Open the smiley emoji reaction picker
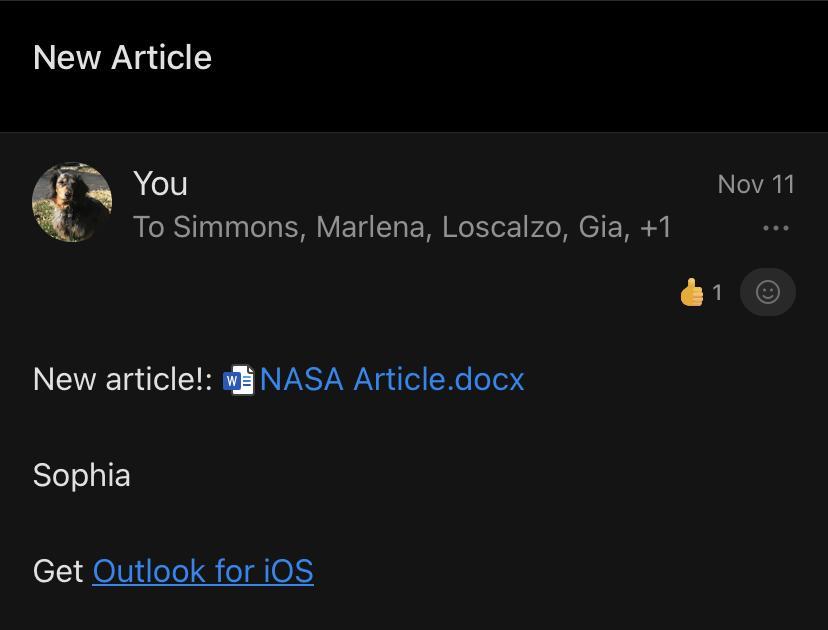The width and height of the screenshot is (828, 630). pyautogui.click(x=767, y=292)
